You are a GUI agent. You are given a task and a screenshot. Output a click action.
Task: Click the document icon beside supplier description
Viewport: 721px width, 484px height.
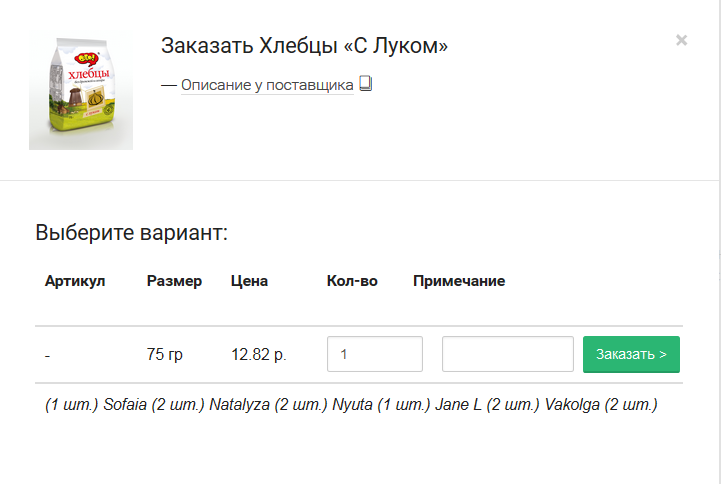click(365, 84)
